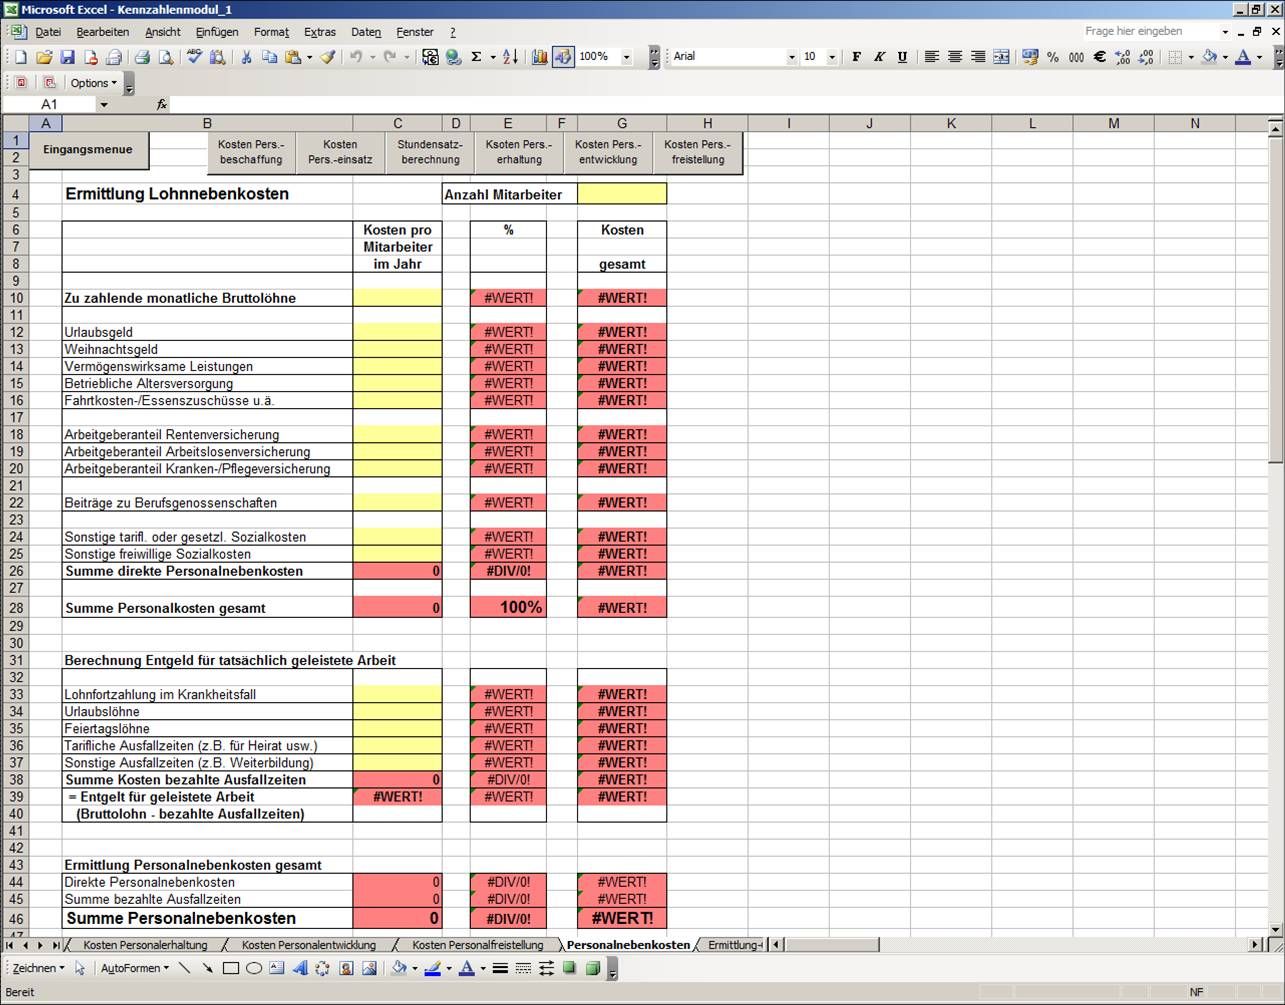Click the Kosten Pers.-beschaffung button

[x=251, y=152]
